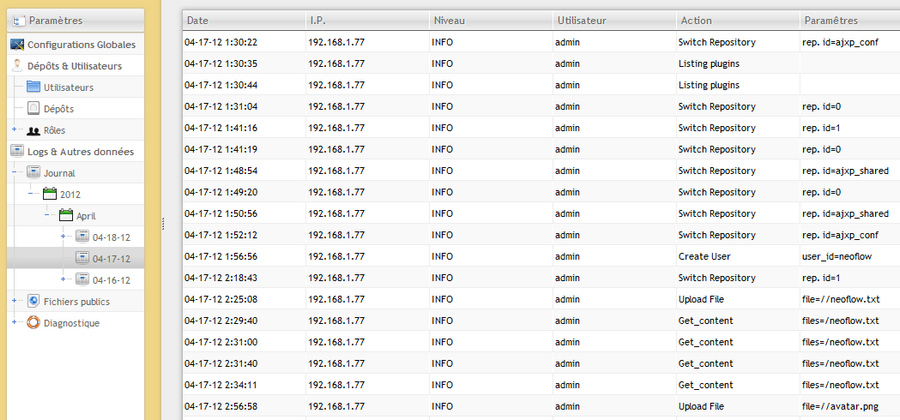Collapse the Journal tree node
This screenshot has height=420, width=900.
click(x=14, y=173)
